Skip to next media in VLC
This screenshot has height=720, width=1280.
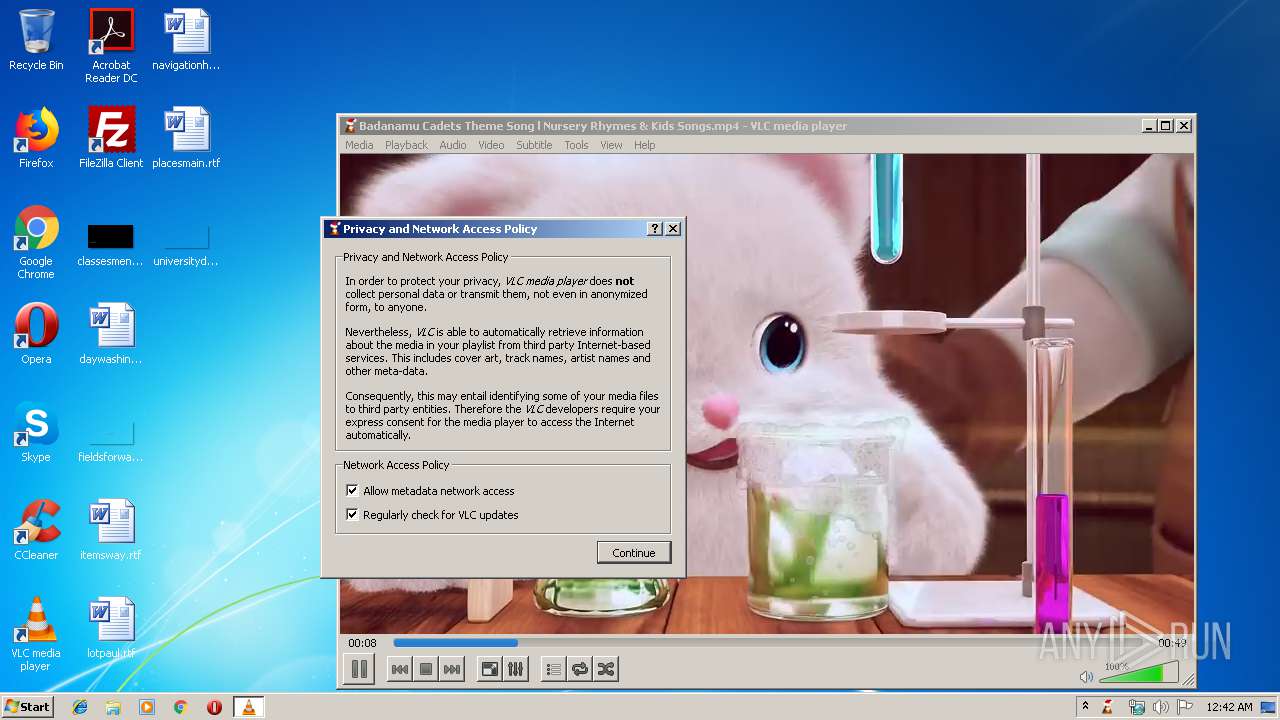(x=452, y=669)
